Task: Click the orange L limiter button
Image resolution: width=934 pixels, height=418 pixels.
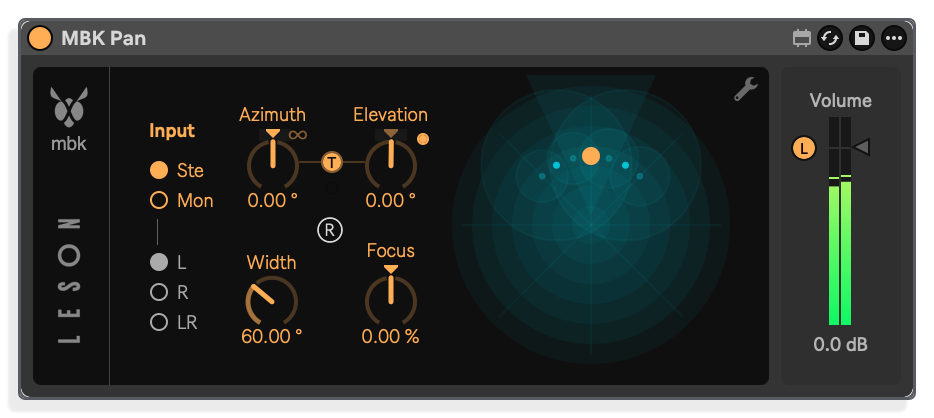Action: (804, 148)
